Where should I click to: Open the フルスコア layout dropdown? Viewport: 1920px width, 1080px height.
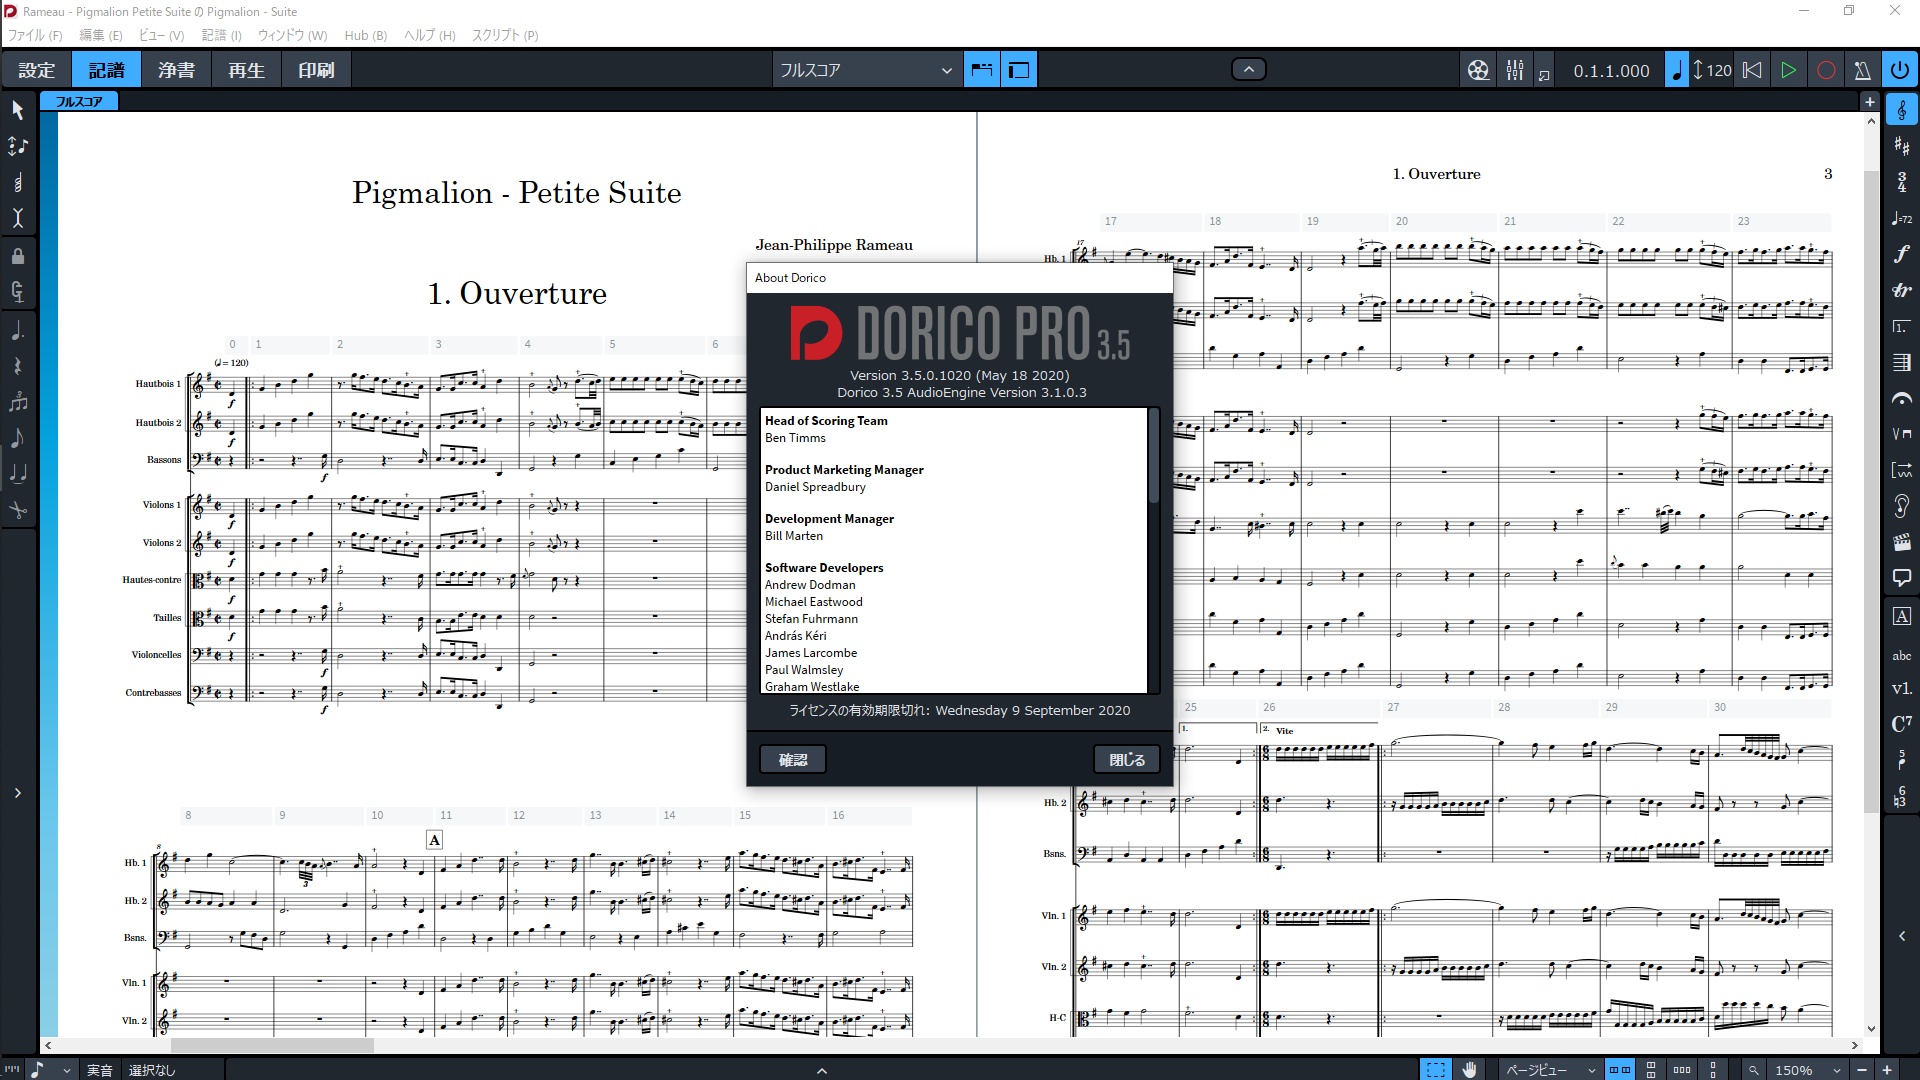coord(865,70)
